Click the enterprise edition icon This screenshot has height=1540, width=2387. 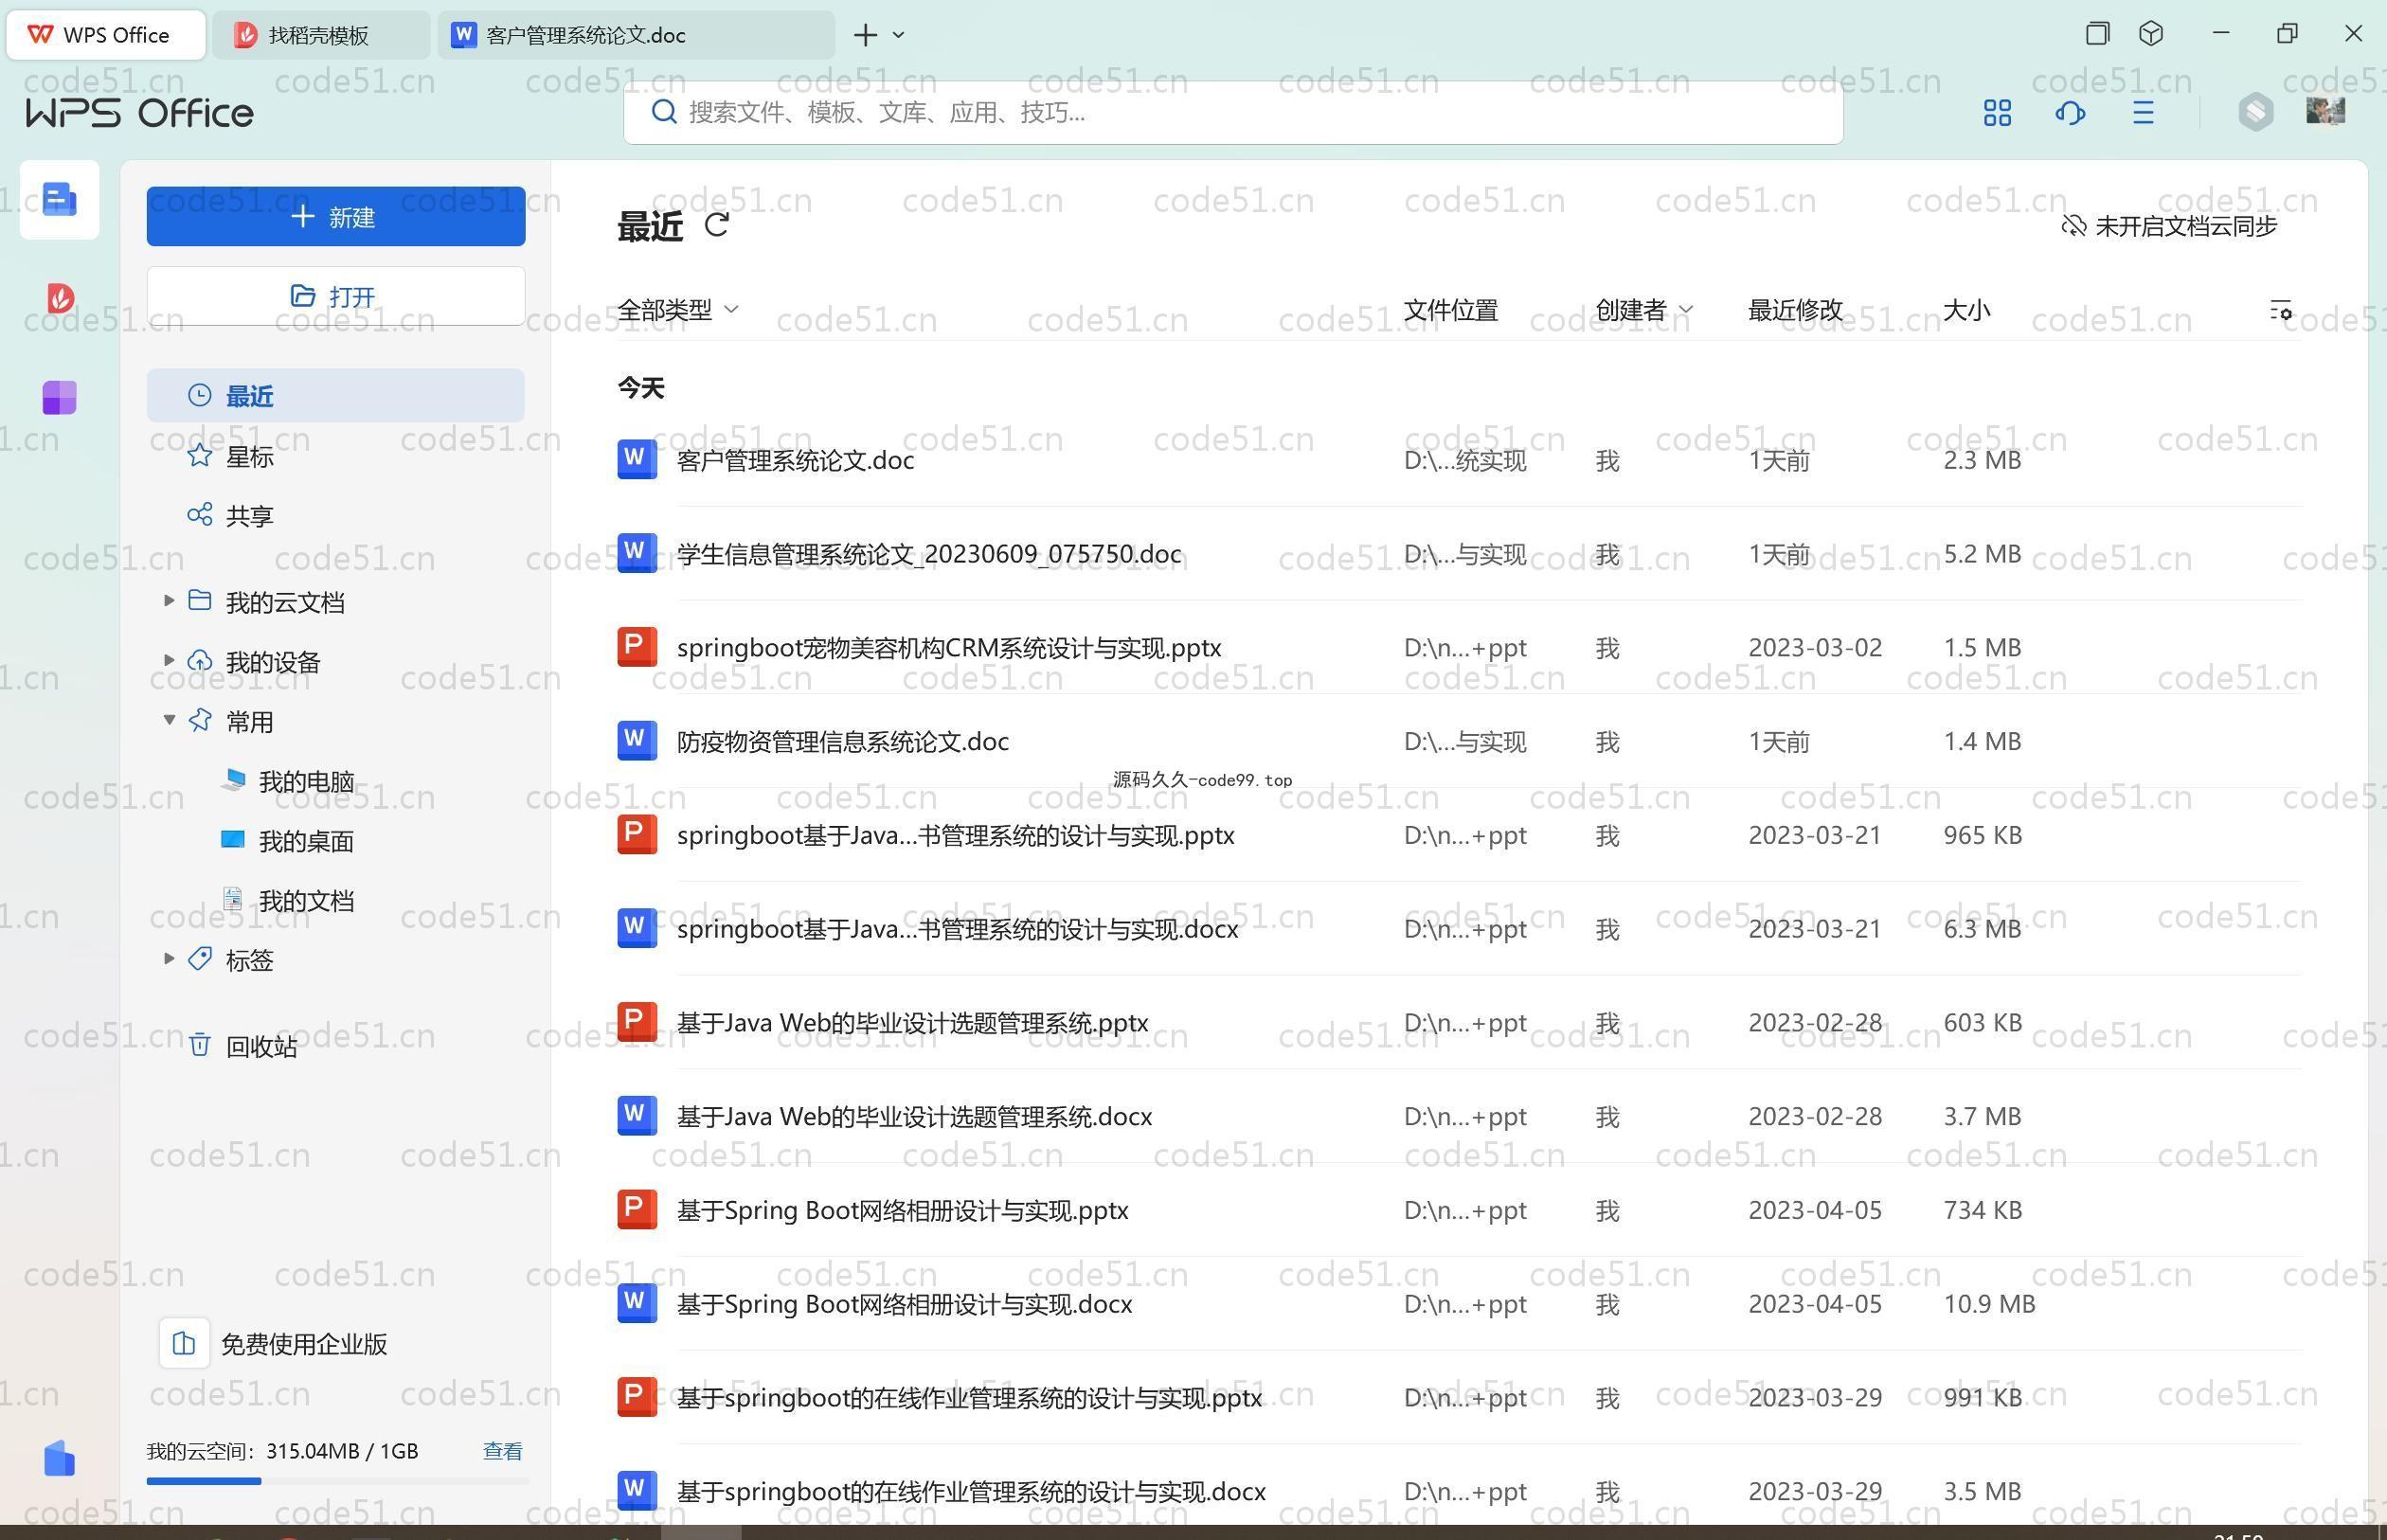(x=184, y=1343)
